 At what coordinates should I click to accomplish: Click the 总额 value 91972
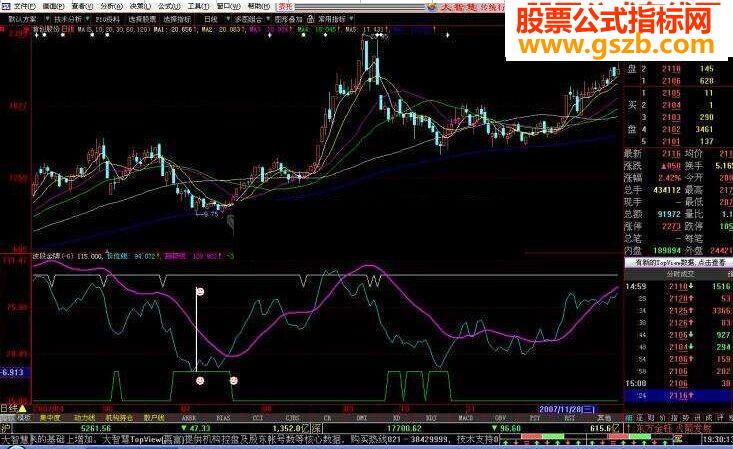(x=669, y=214)
